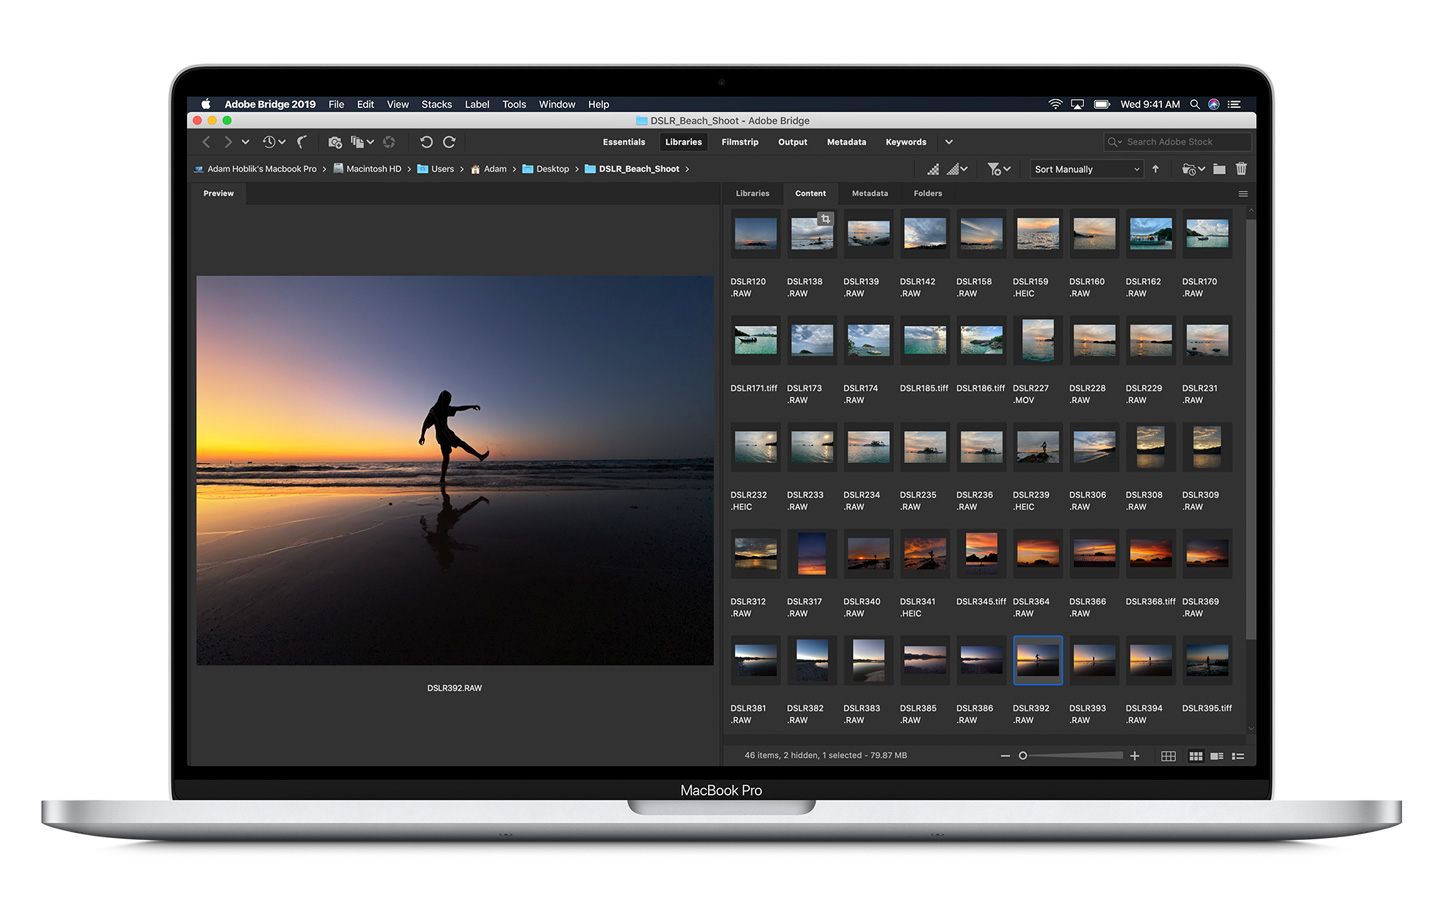Click the trash delete item icon
Screen dimensions: 1440x912
click(1241, 169)
